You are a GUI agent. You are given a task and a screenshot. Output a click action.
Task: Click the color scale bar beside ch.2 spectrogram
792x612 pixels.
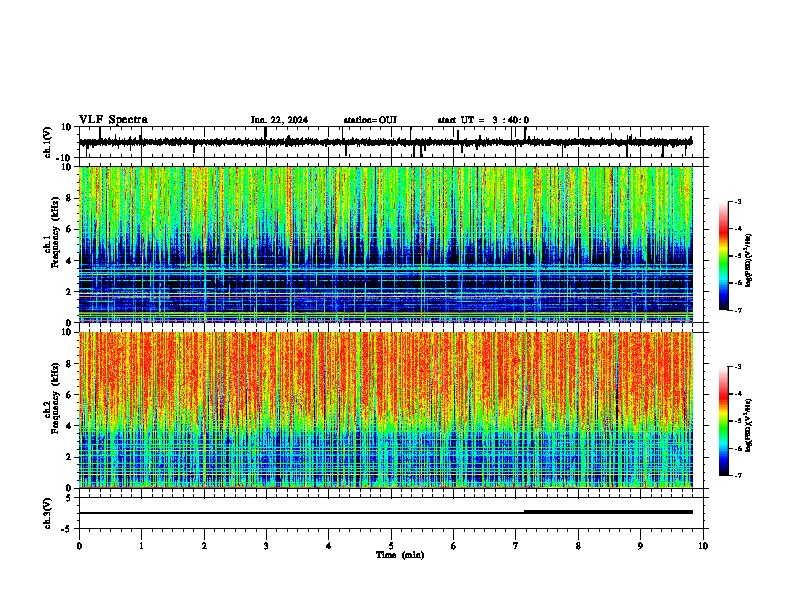[724, 421]
